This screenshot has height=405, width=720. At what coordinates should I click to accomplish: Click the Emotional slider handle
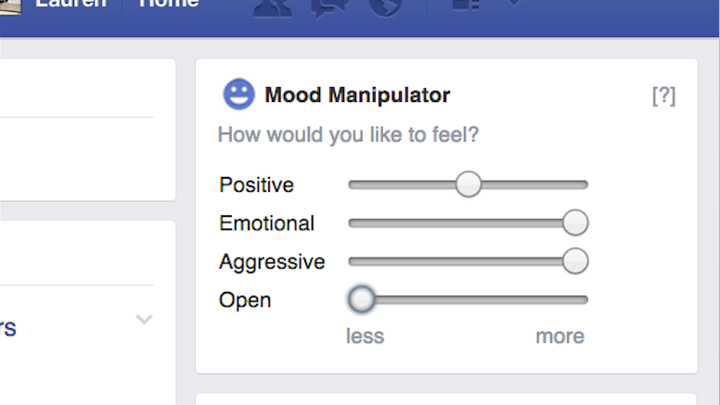click(x=575, y=223)
